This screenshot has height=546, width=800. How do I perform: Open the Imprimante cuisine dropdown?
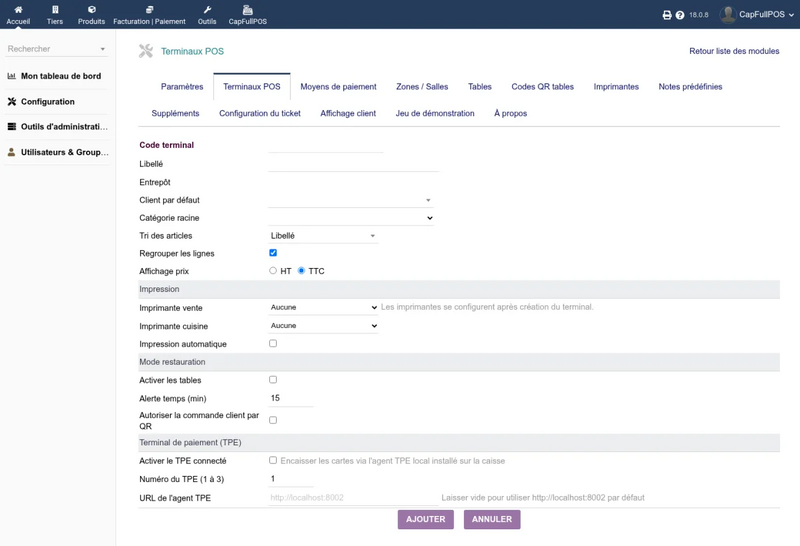coord(323,326)
